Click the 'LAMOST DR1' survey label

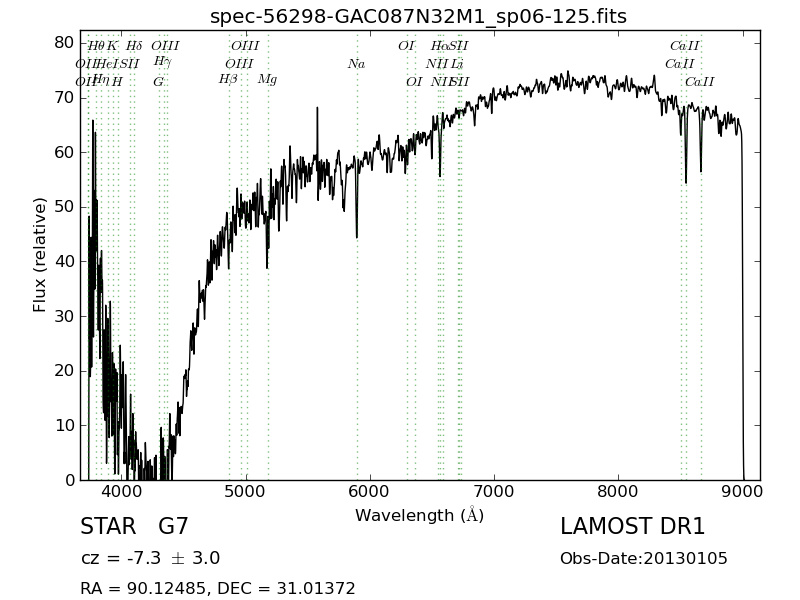pos(633,526)
